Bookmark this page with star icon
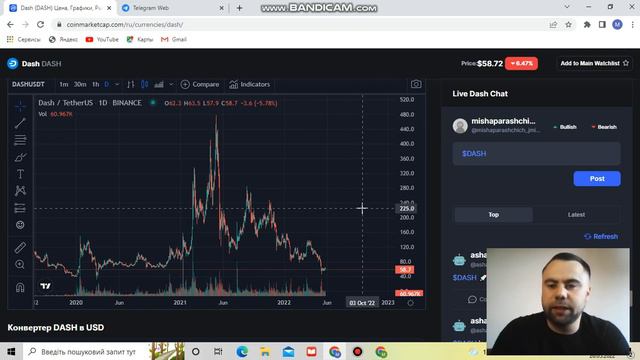640x360 pixels. click(x=568, y=24)
